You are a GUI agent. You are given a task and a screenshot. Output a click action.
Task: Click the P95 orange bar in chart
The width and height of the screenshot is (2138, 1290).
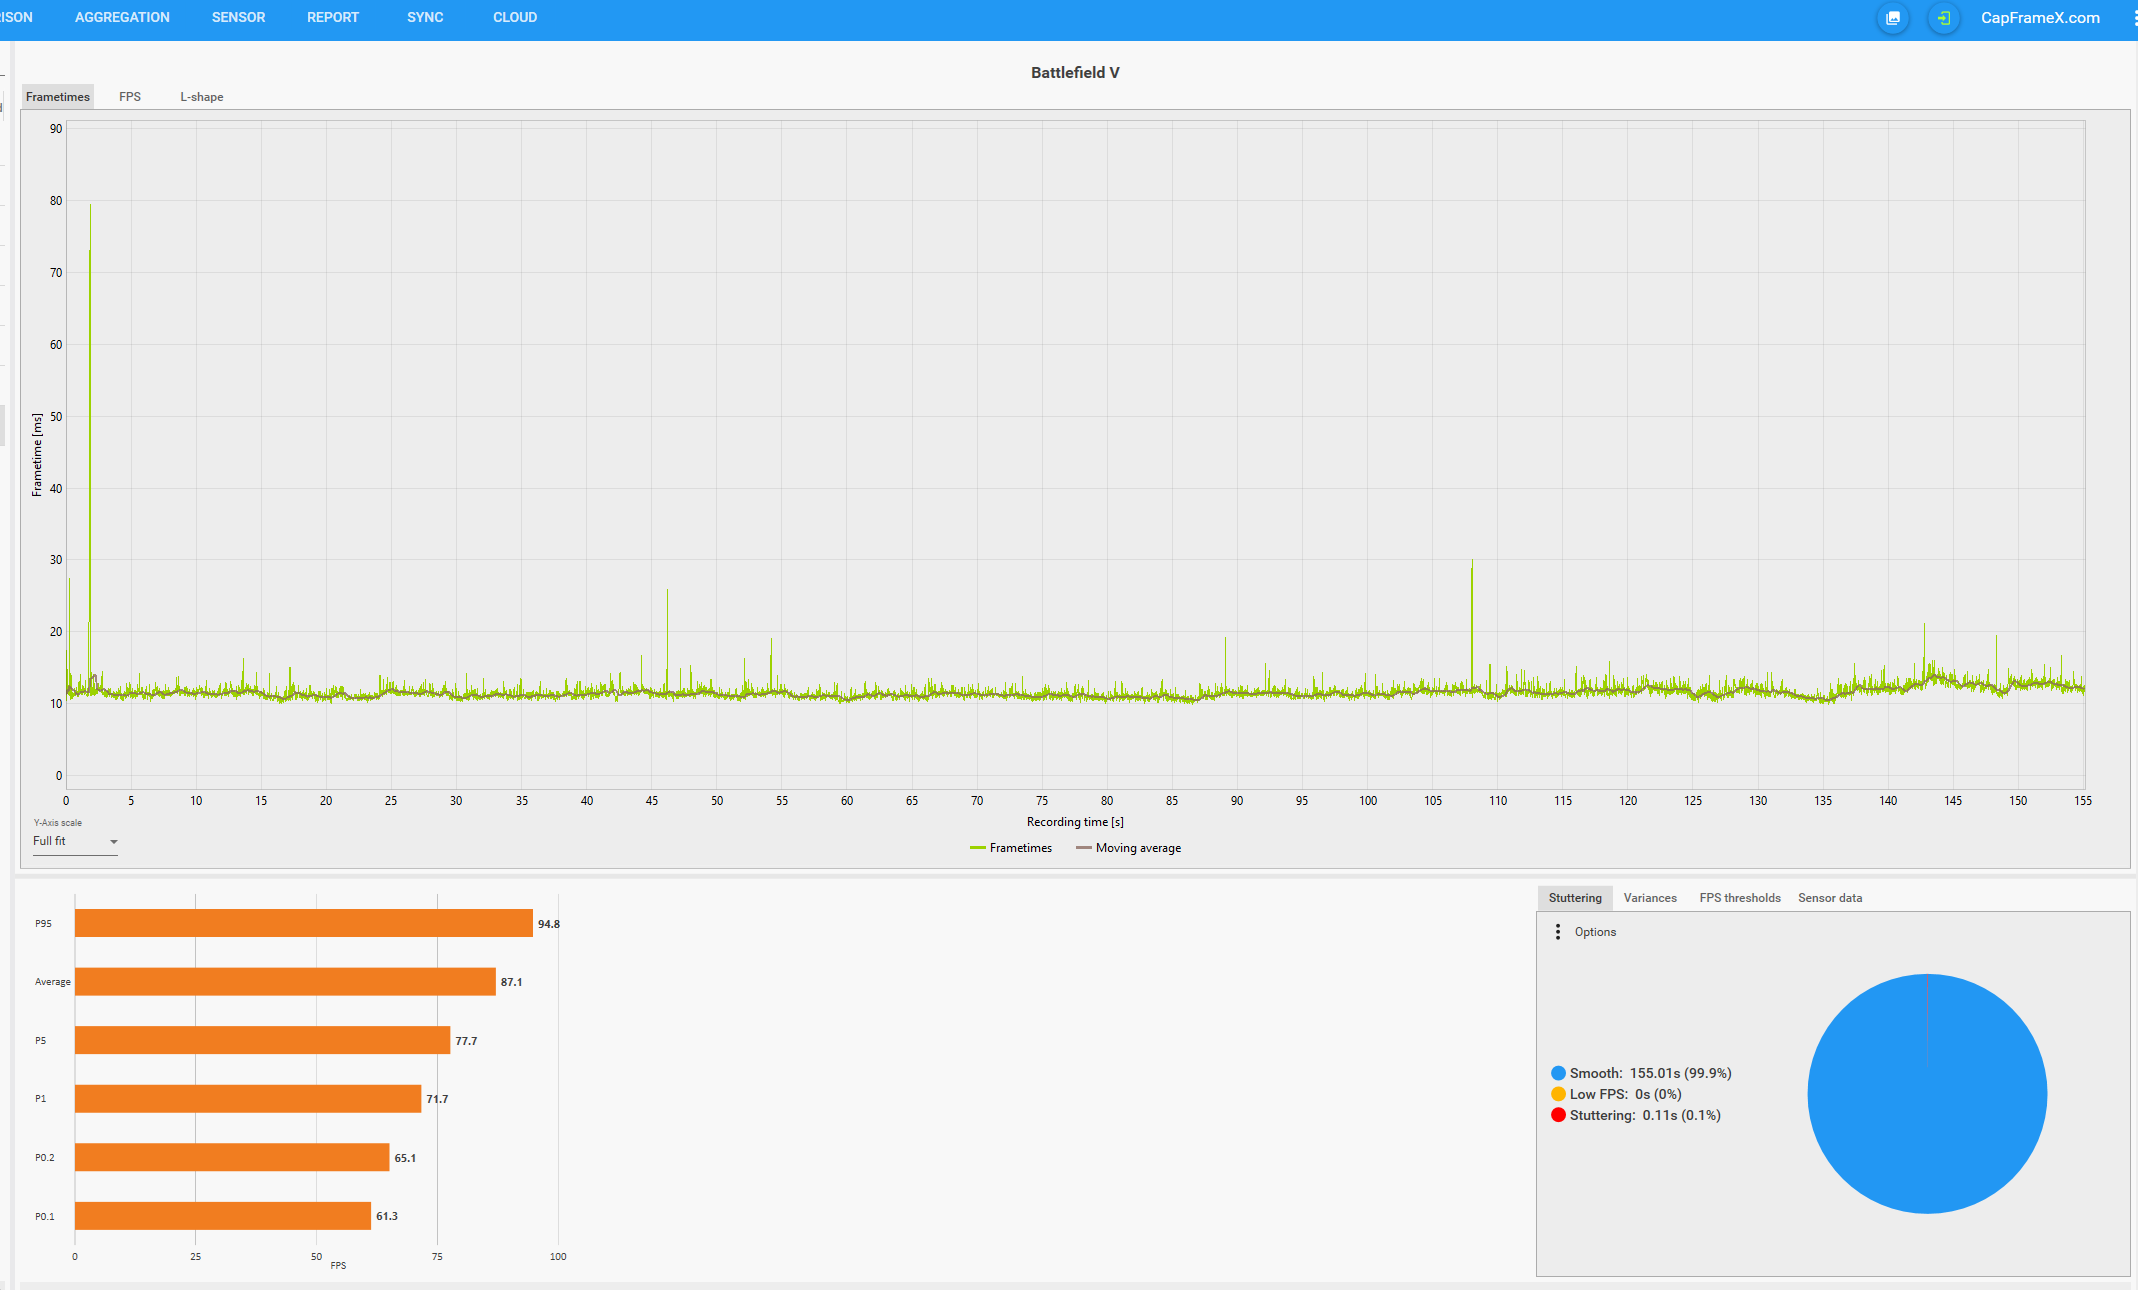tap(303, 923)
